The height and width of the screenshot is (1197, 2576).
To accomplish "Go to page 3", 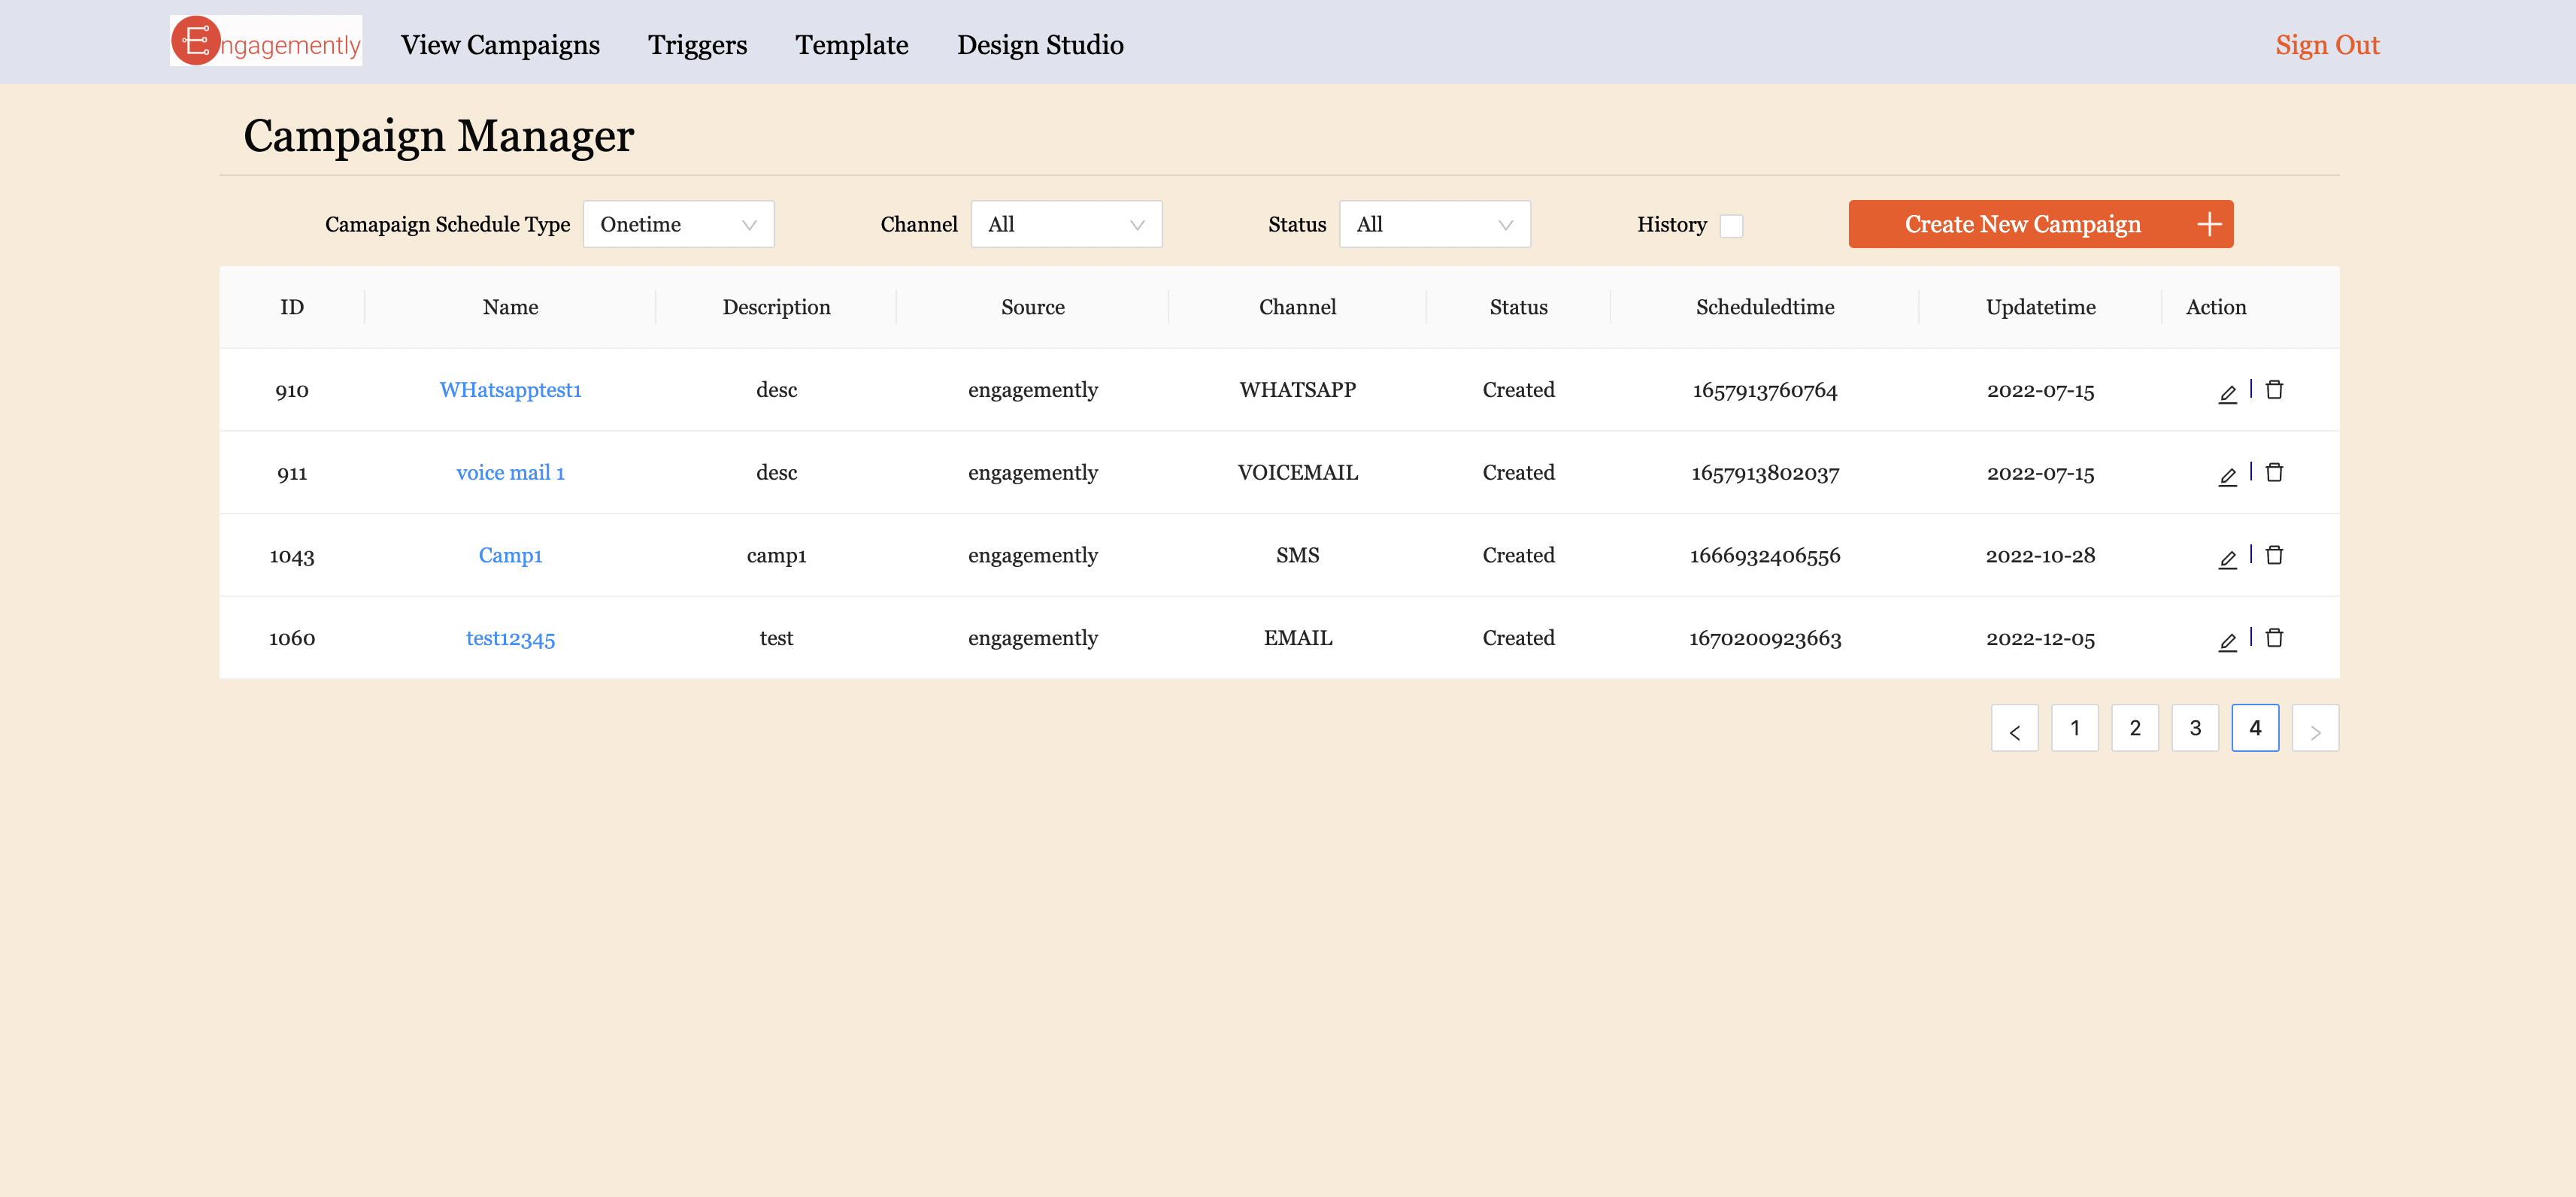I will [2195, 728].
